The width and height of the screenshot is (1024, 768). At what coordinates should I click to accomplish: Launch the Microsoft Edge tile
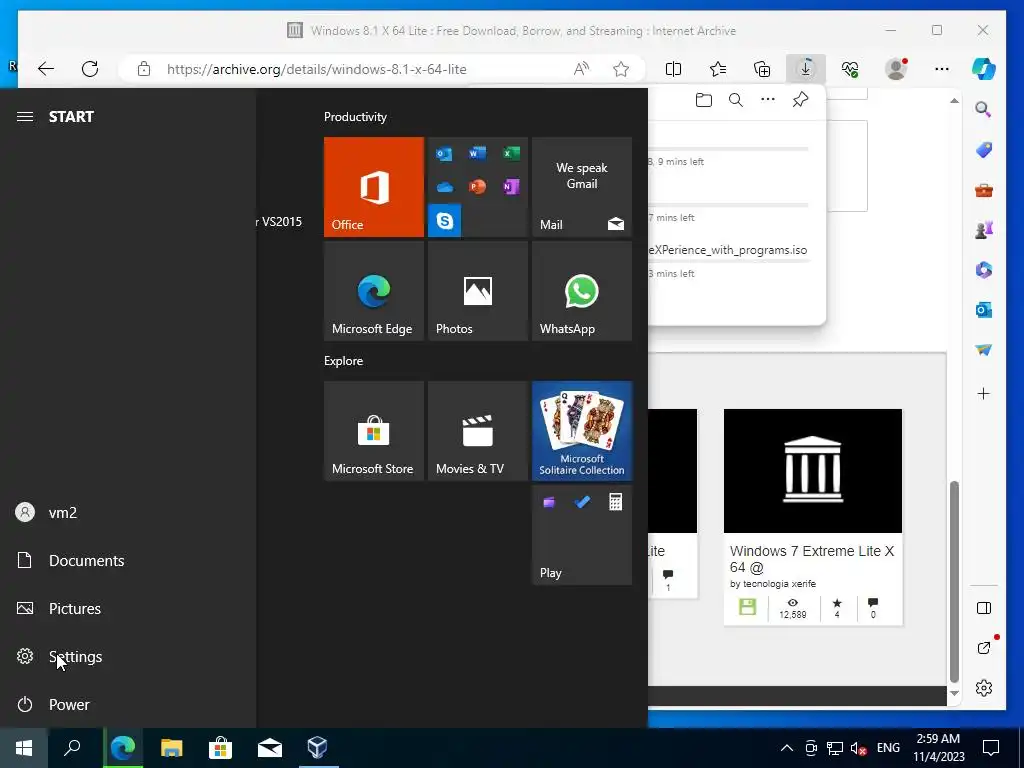pyautogui.click(x=374, y=291)
